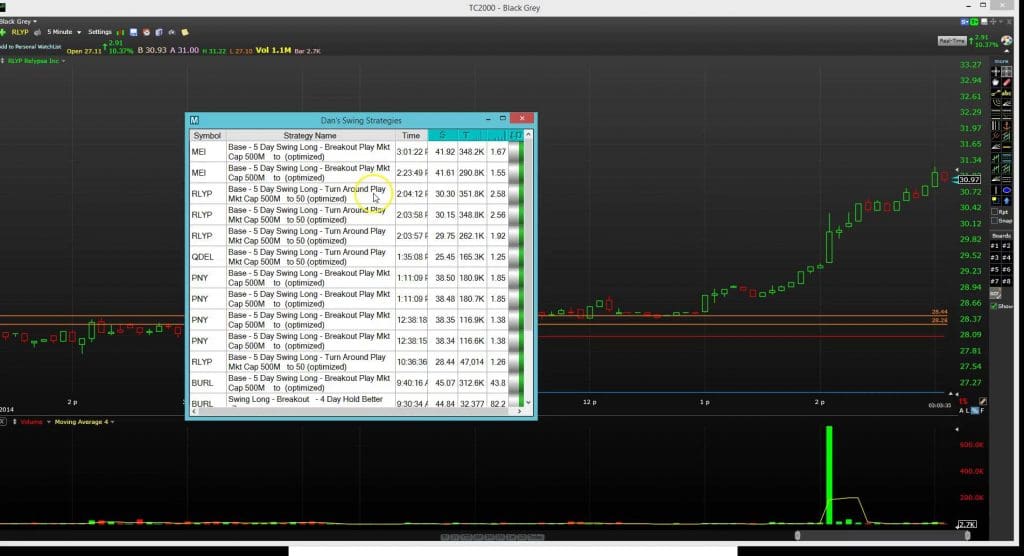Sort by the Strategy Name column header
Viewport: 1024px width, 556px height.
tap(310, 135)
